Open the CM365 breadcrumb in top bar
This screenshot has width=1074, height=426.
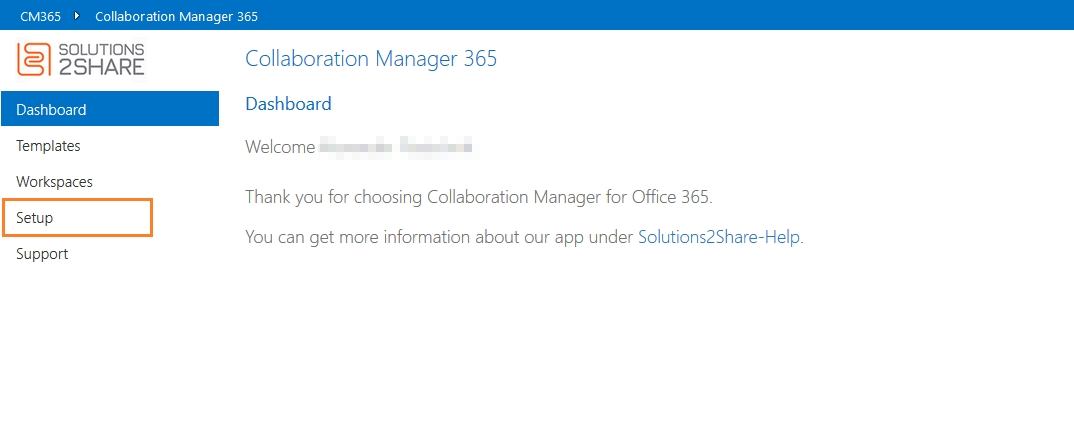(40, 15)
